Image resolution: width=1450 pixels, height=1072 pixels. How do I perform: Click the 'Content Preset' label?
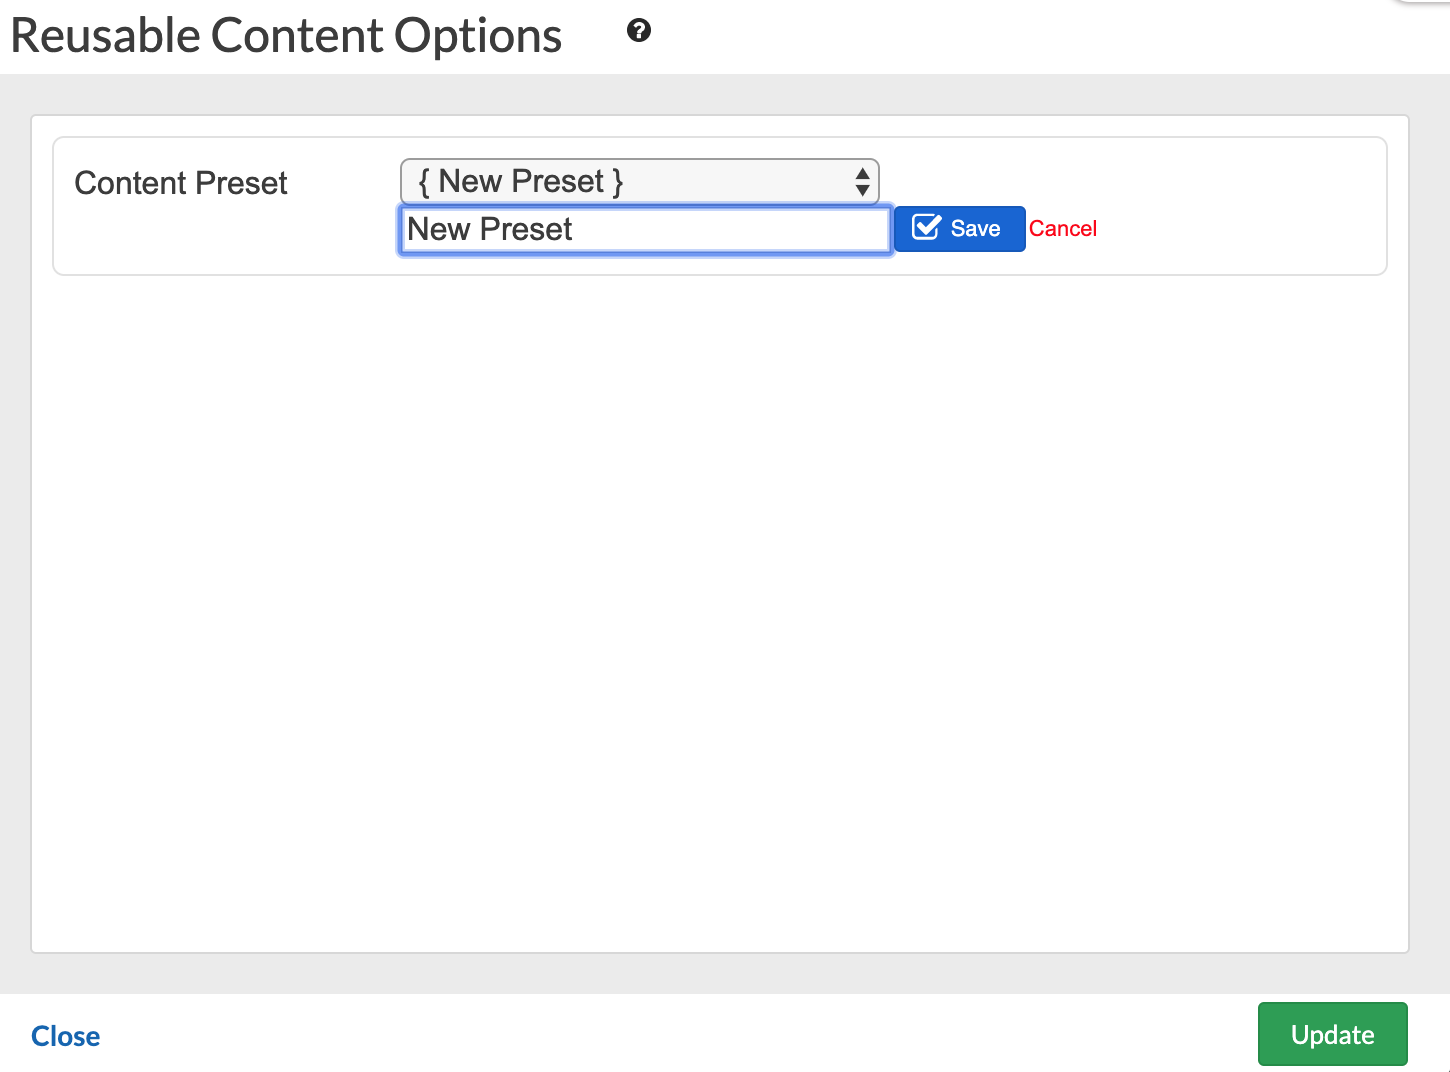(181, 183)
